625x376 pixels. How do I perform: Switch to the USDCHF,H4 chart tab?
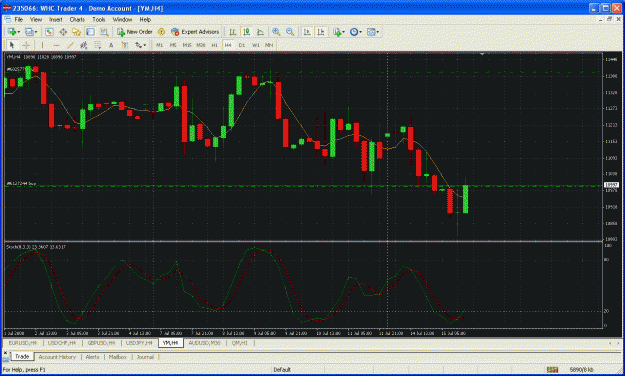(61, 343)
